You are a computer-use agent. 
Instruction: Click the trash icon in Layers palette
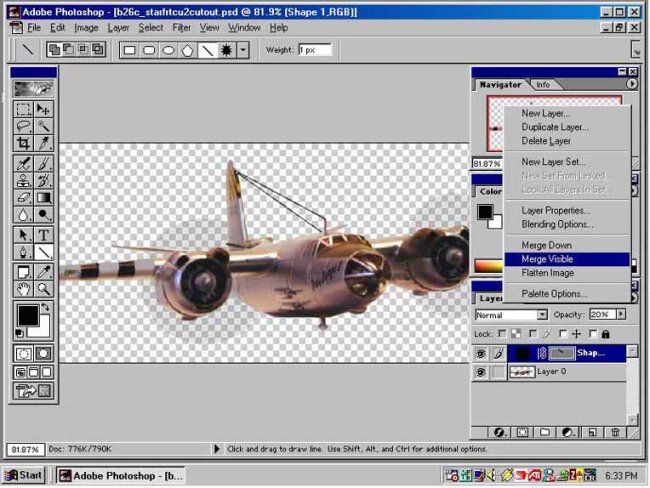pyautogui.click(x=615, y=432)
